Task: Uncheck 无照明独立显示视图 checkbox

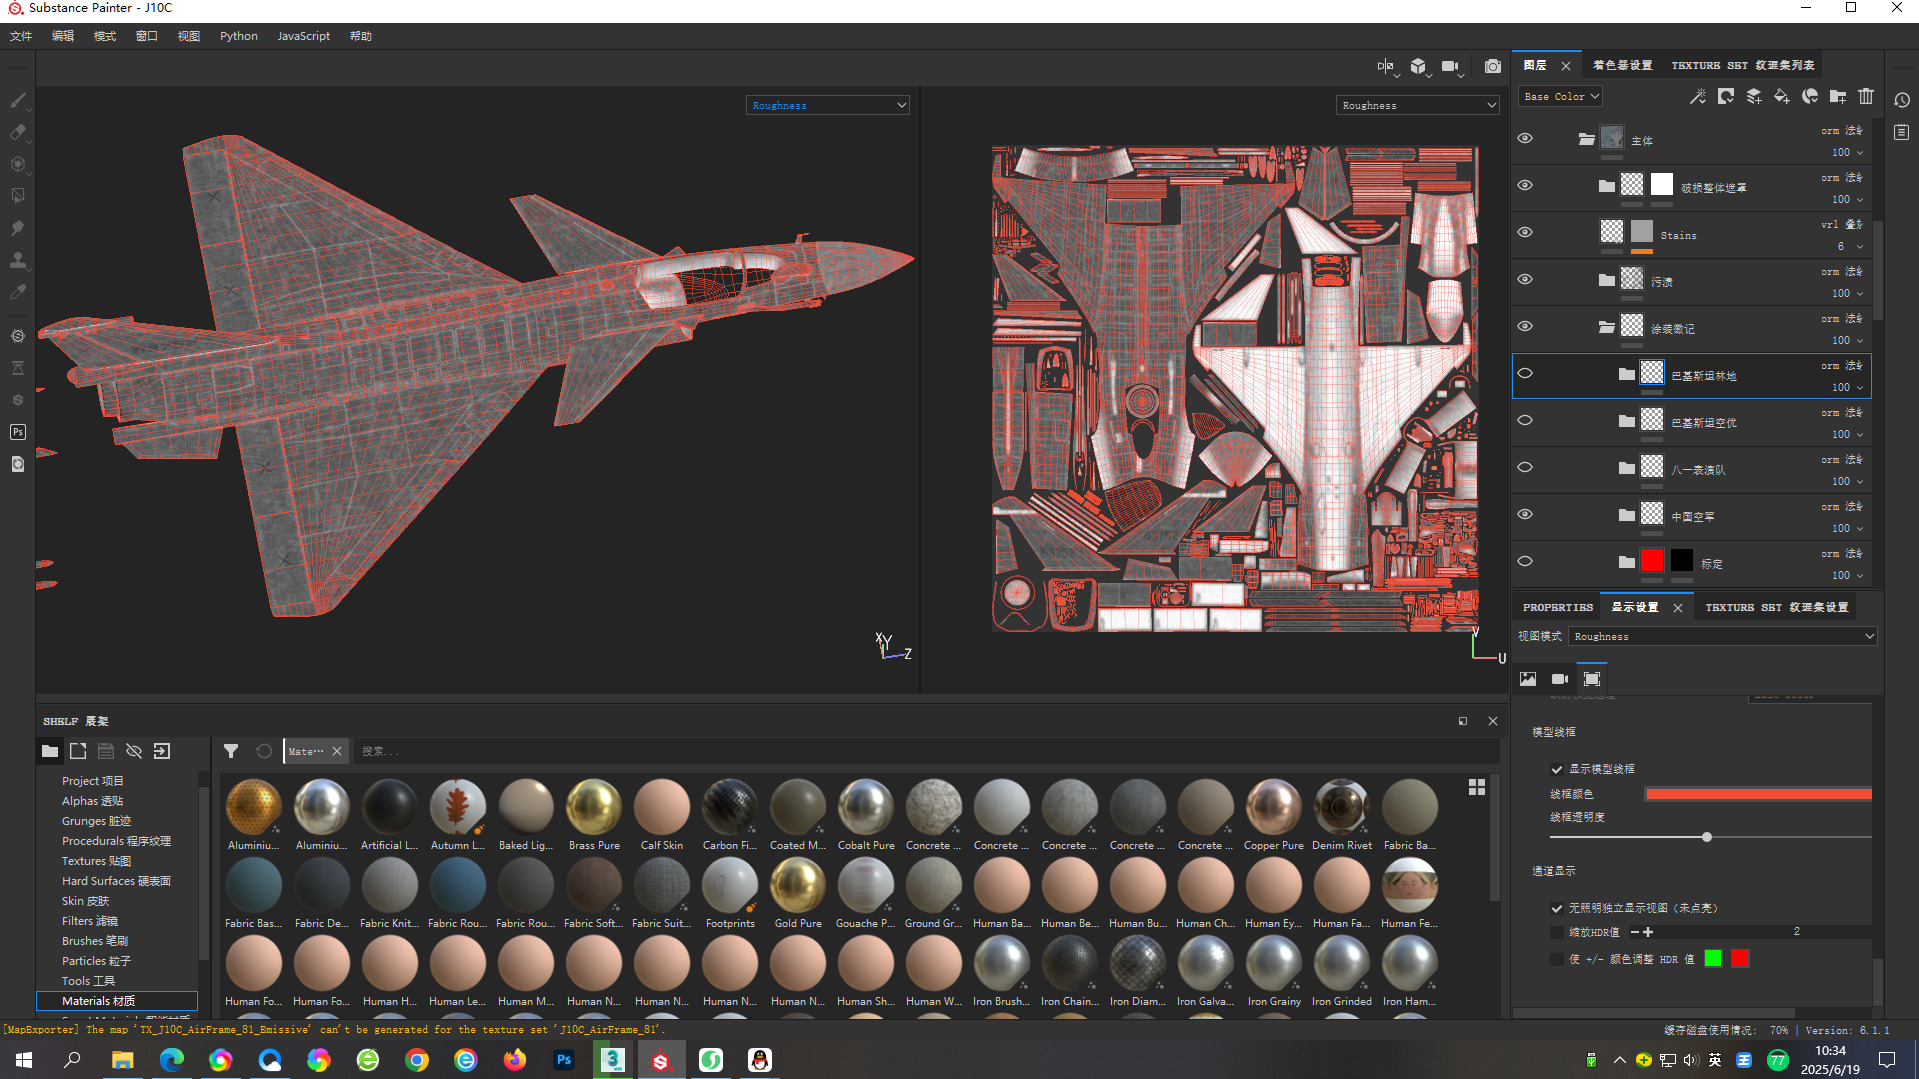Action: [x=1557, y=908]
